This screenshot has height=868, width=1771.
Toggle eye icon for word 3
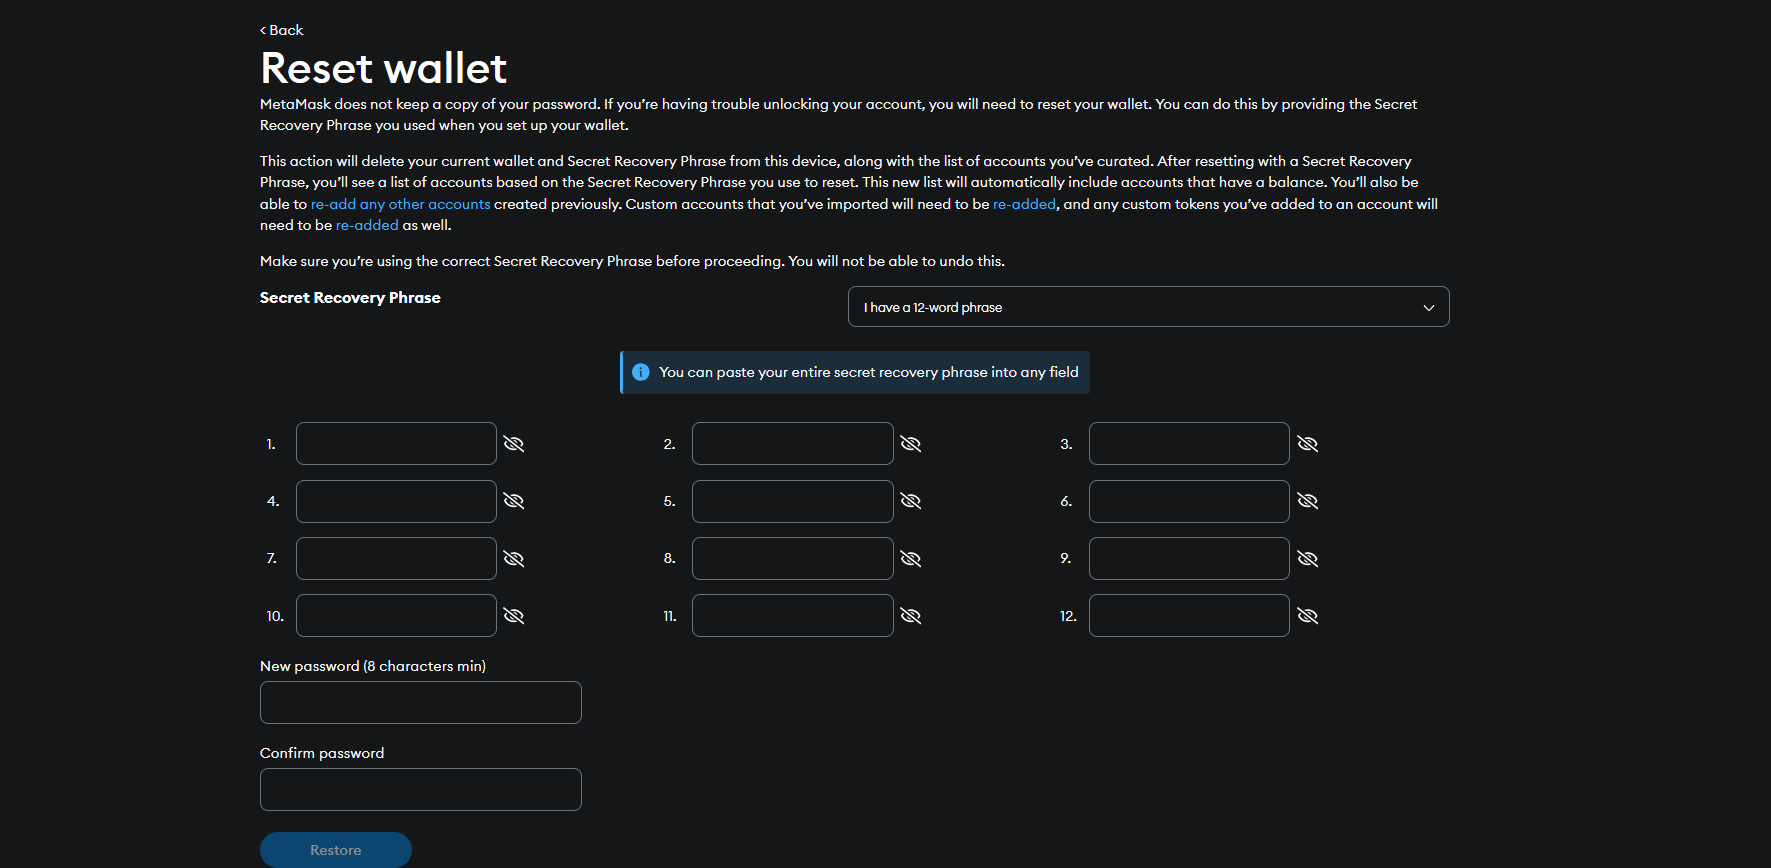pos(1307,444)
